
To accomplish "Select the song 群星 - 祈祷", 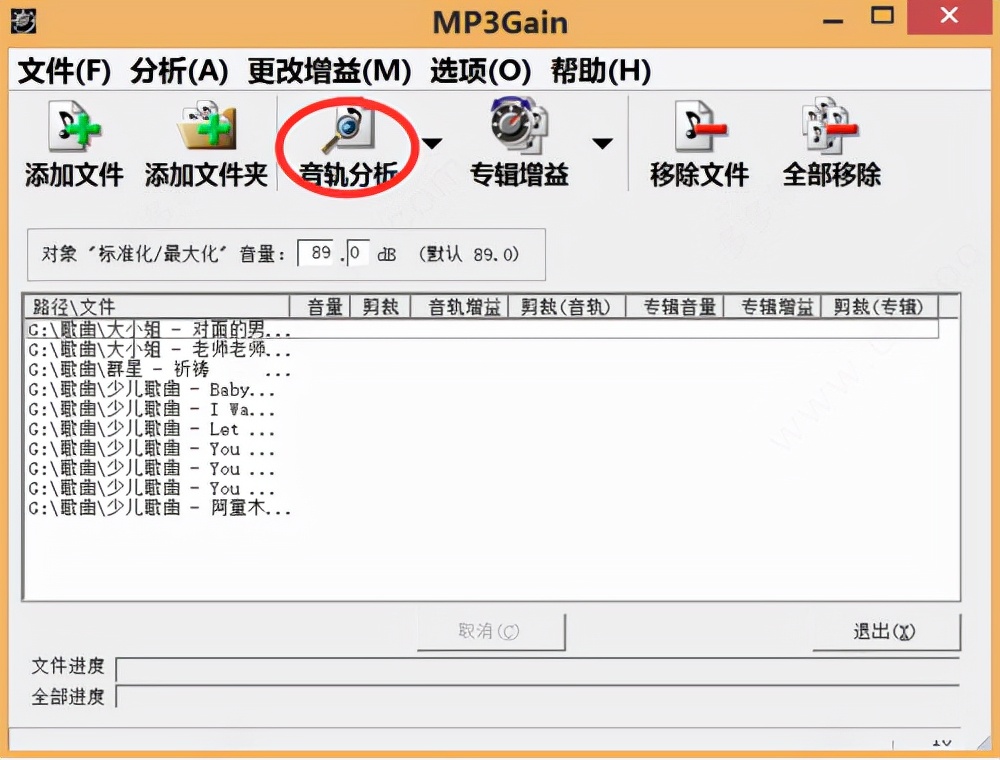I will tap(150, 369).
